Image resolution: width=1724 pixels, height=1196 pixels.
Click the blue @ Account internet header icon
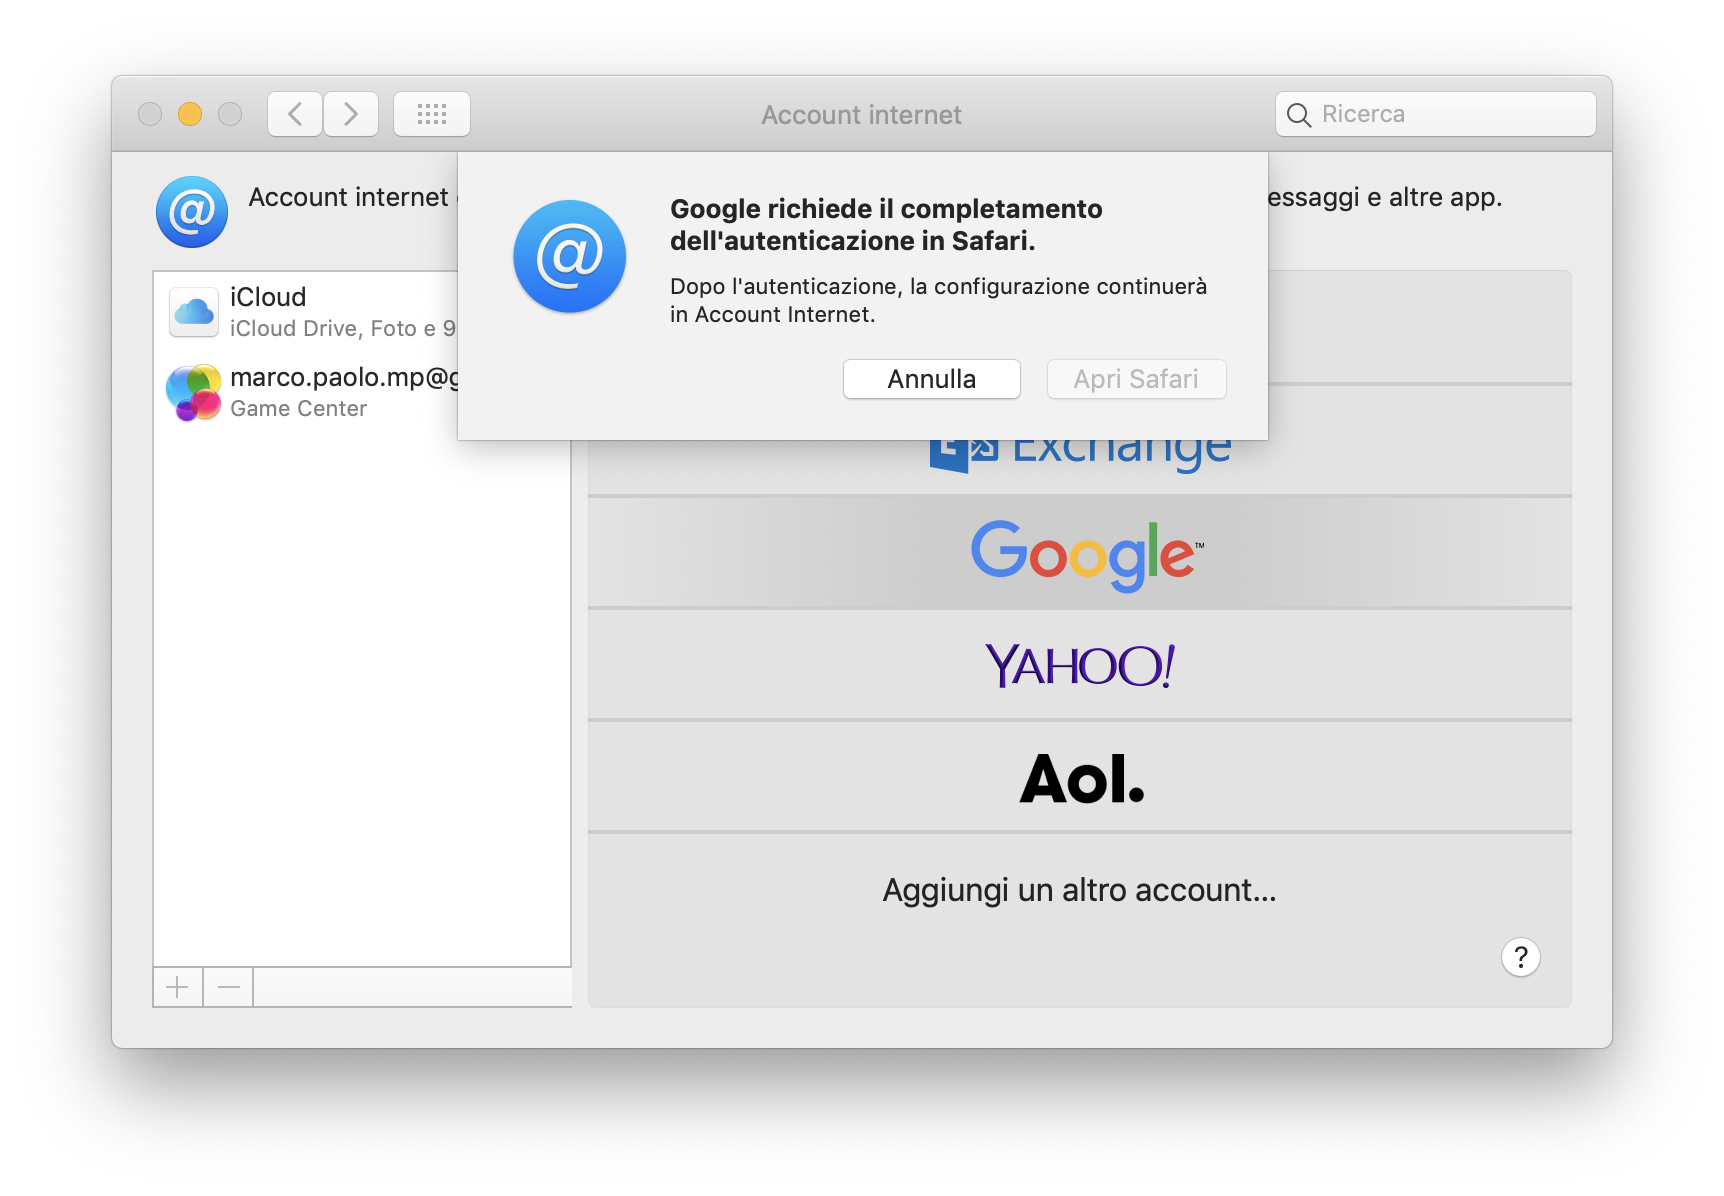tap(192, 212)
